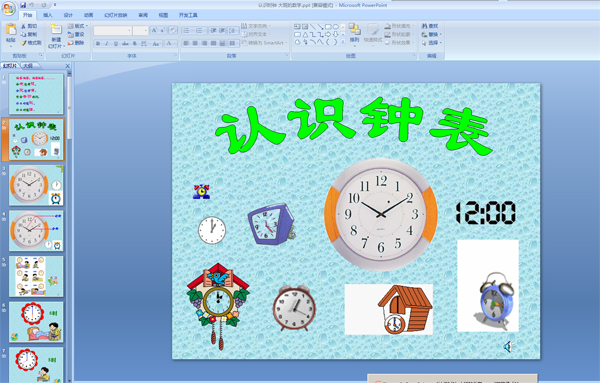600x383 pixels.
Task: Click the New Slide icon
Action: 56,30
